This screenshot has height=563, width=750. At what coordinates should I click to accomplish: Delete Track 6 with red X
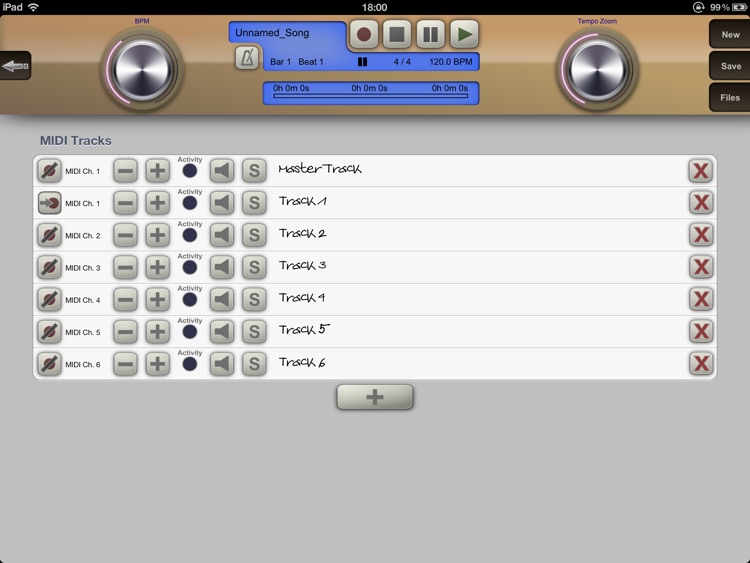click(701, 364)
